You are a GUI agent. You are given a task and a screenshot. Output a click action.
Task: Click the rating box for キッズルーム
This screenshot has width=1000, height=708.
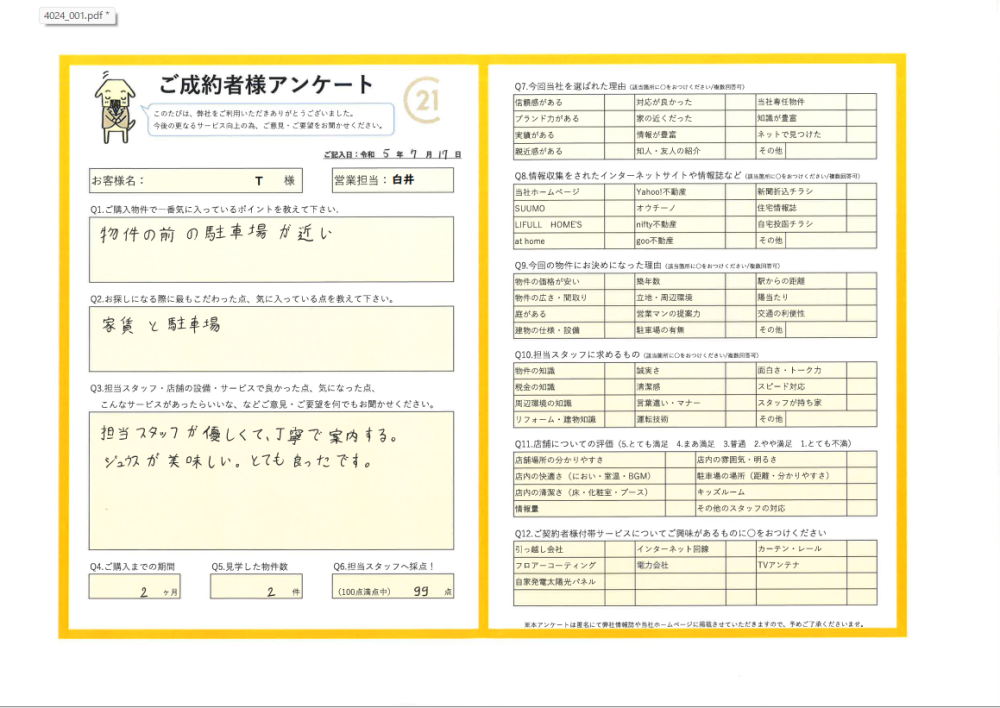pos(862,493)
